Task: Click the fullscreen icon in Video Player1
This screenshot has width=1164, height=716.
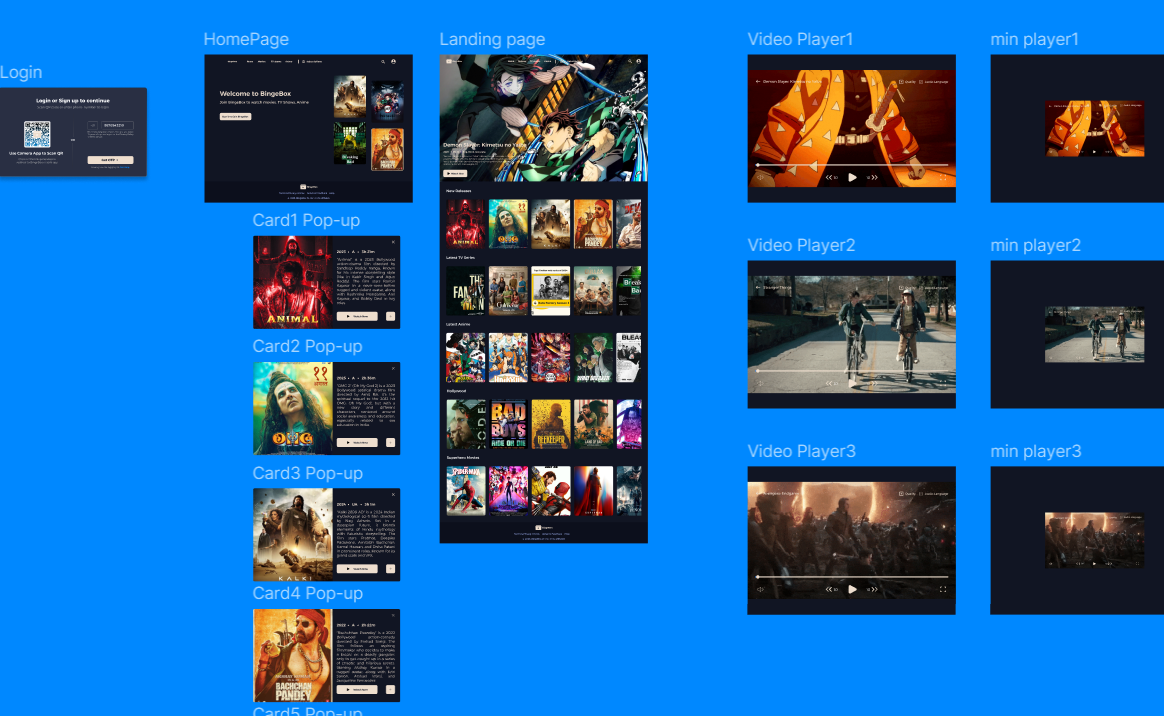Action: click(943, 177)
